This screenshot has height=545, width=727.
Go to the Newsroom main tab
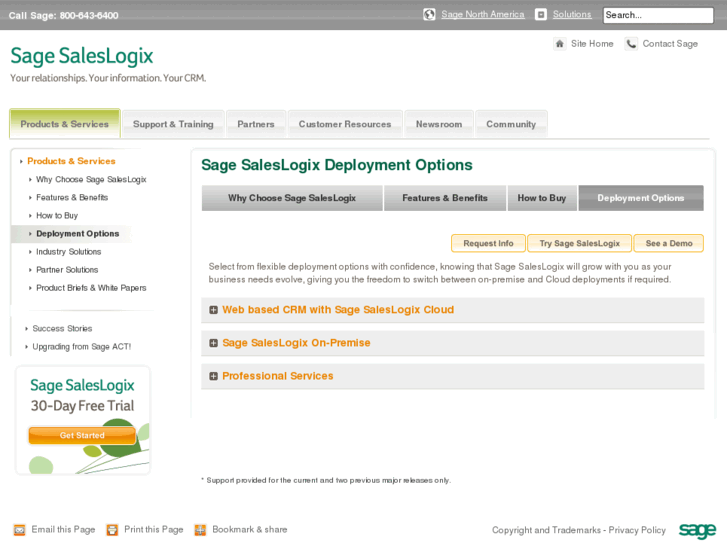pyautogui.click(x=439, y=124)
